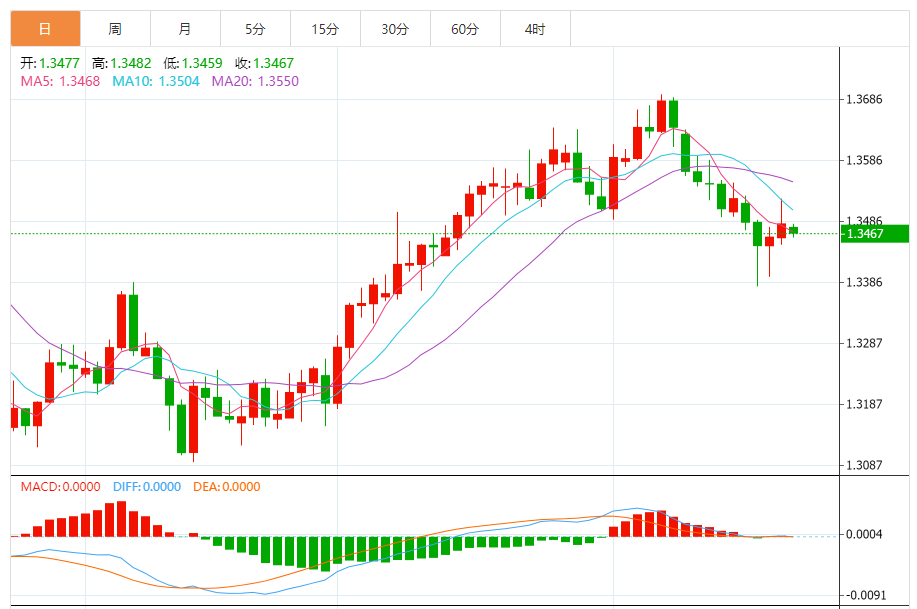Click the MA10: 1.3504 indicator label
The height and width of the screenshot is (609, 917).
tap(156, 81)
